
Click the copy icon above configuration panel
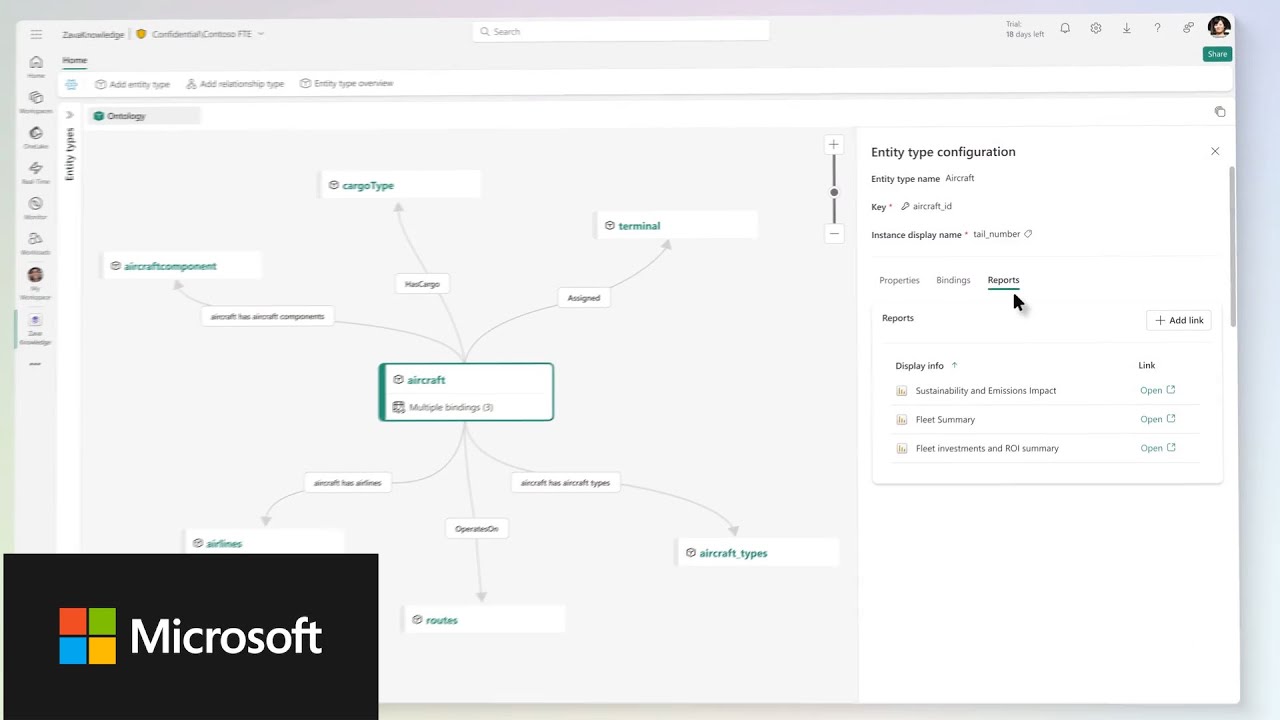tap(1219, 112)
